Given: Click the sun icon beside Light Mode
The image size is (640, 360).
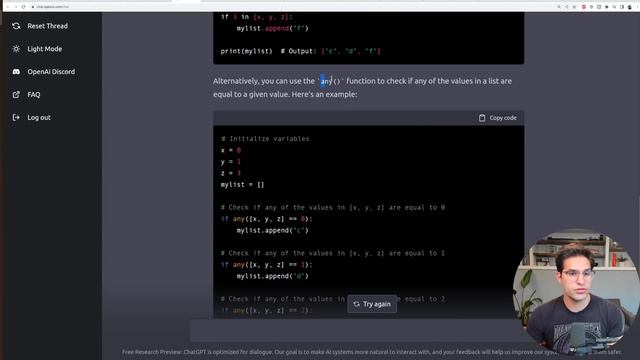Looking at the screenshot, I should (x=16, y=49).
